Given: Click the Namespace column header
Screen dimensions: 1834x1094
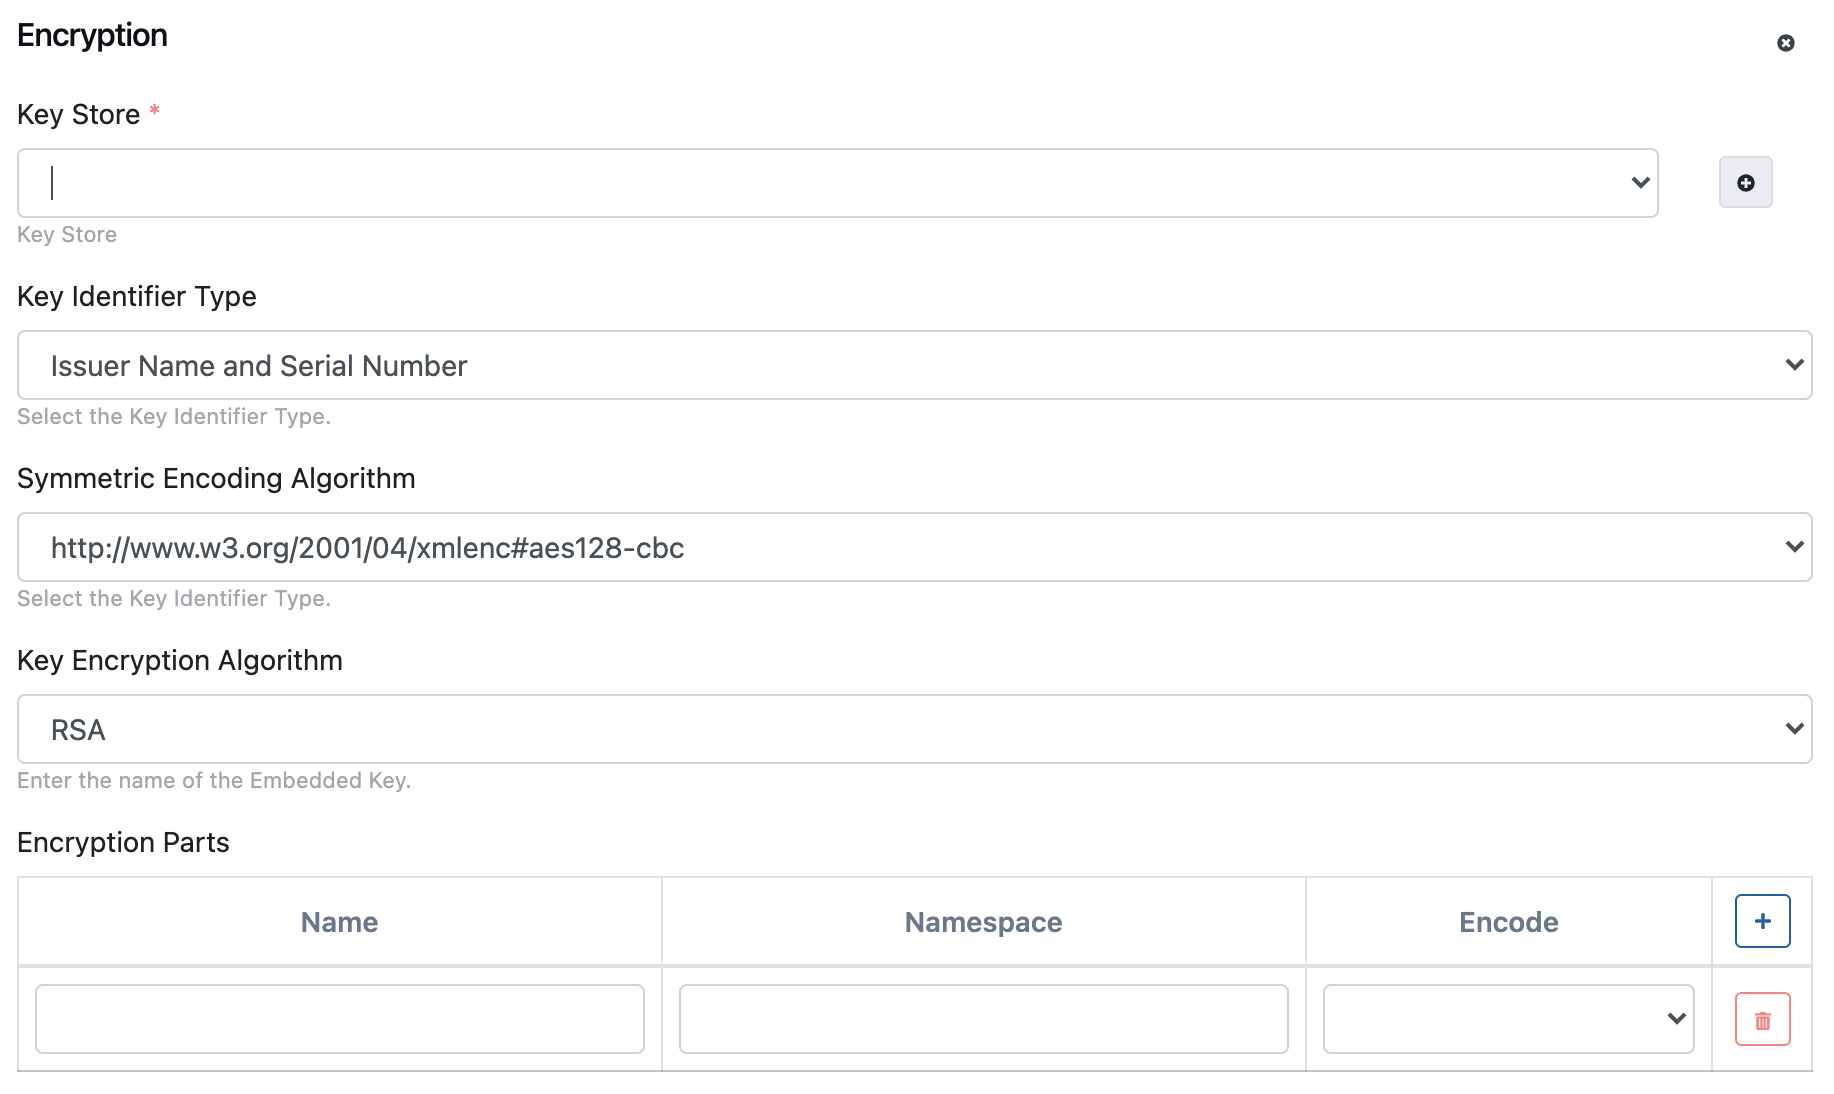Looking at the screenshot, I should [983, 922].
